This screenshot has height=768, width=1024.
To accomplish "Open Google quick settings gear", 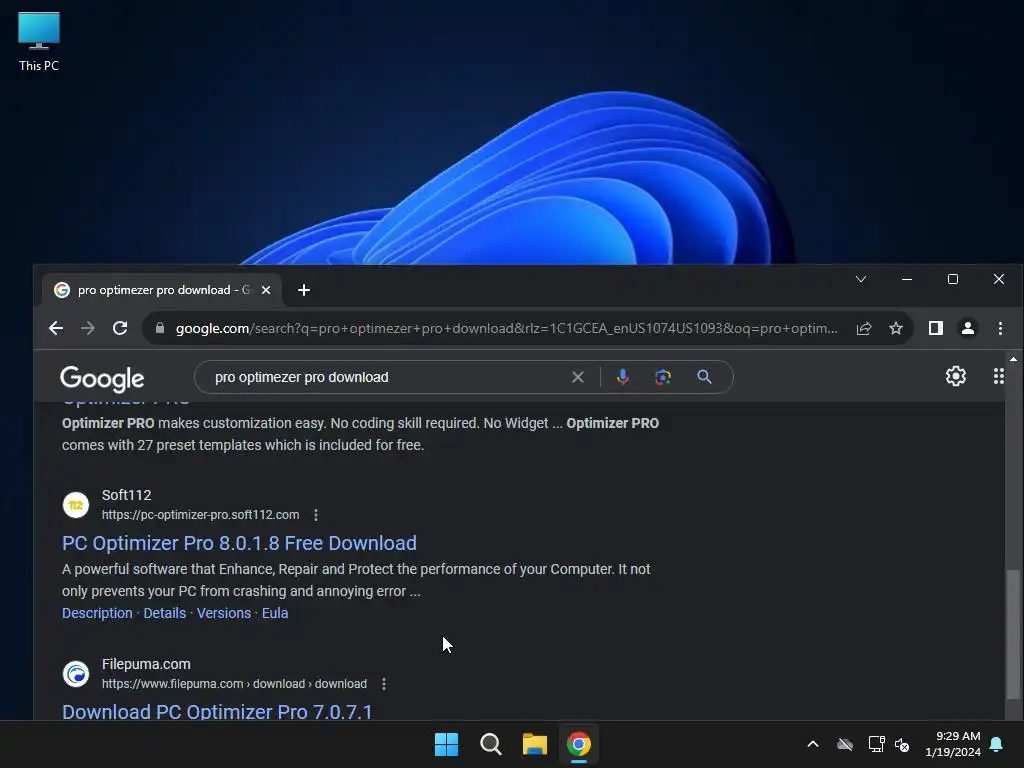I will click(955, 376).
